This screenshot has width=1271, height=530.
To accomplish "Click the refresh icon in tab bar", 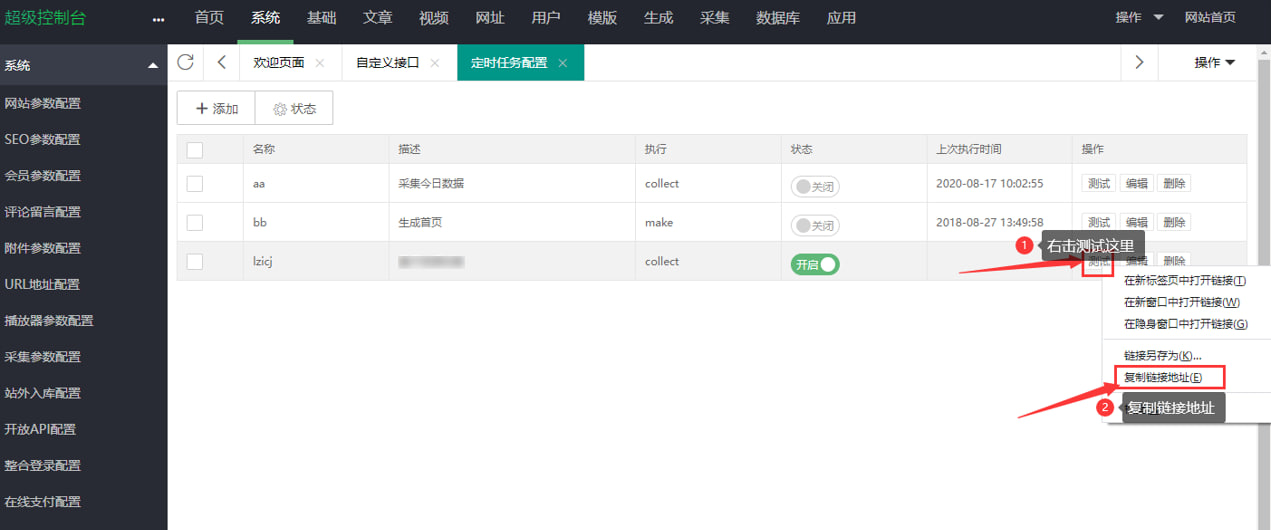I will point(185,62).
